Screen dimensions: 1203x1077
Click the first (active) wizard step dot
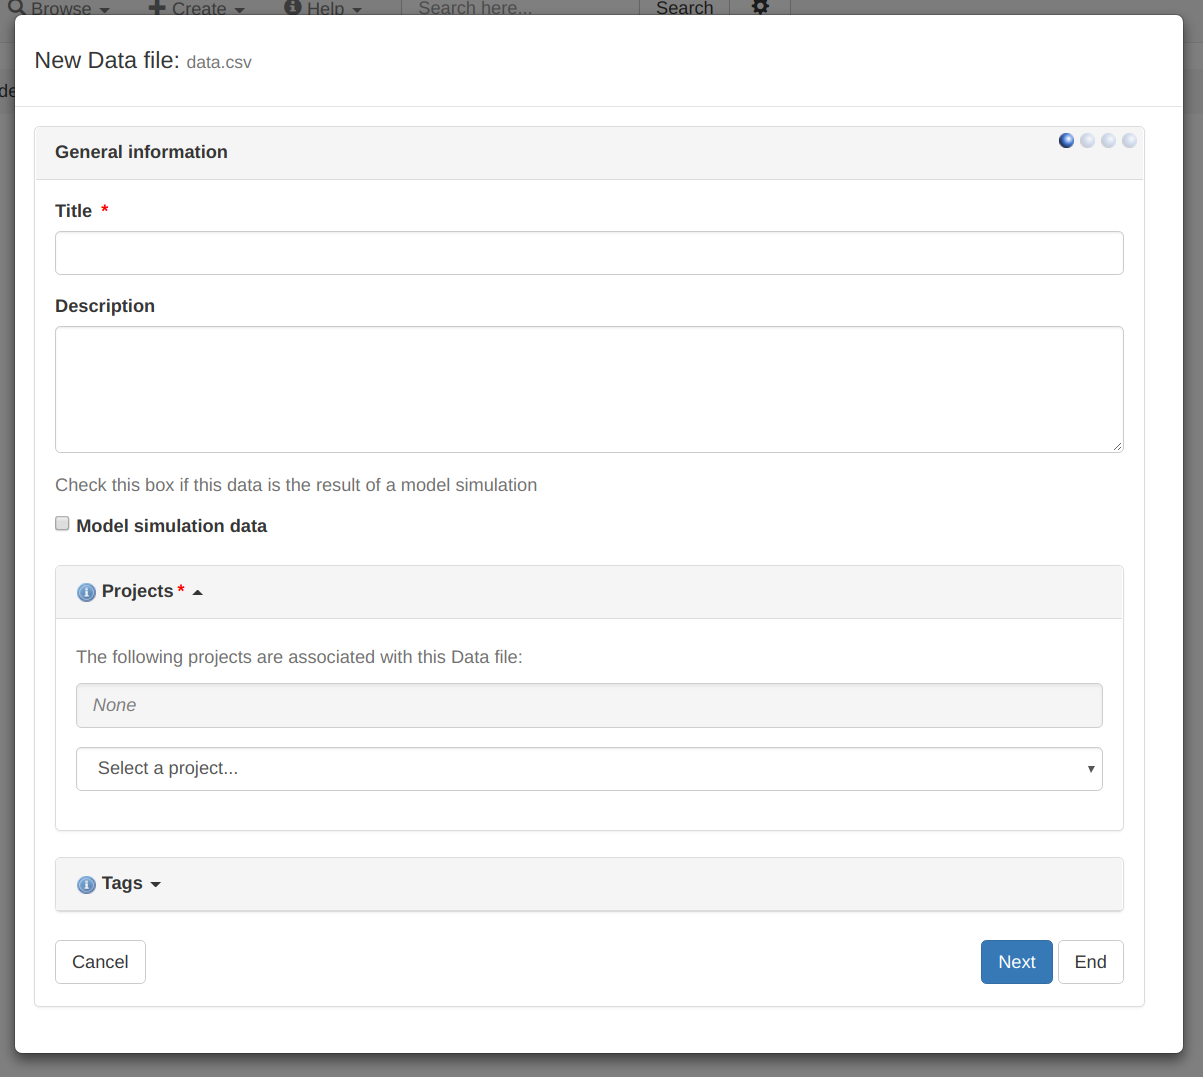(x=1066, y=141)
